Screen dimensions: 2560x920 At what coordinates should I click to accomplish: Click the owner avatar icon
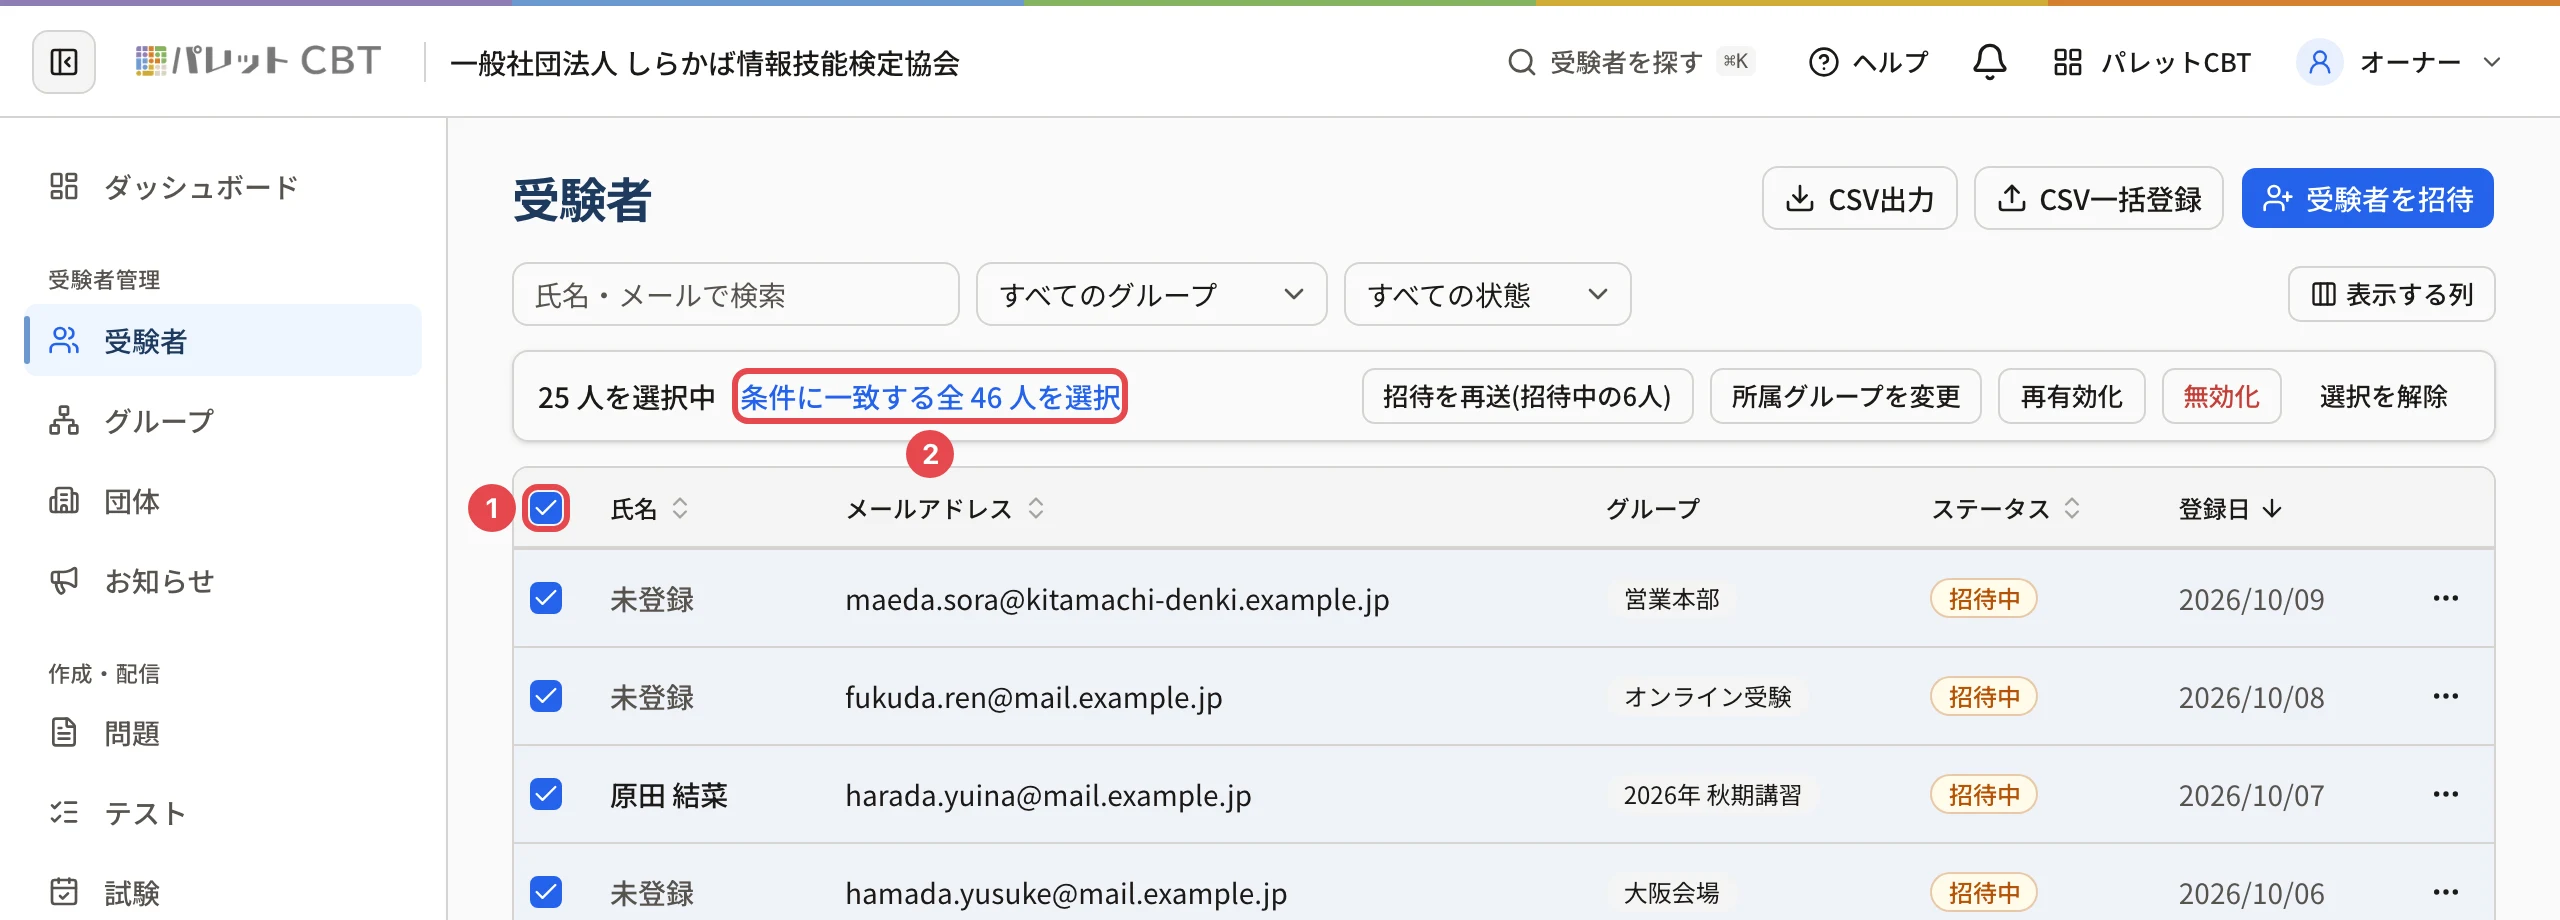[x=2319, y=62]
